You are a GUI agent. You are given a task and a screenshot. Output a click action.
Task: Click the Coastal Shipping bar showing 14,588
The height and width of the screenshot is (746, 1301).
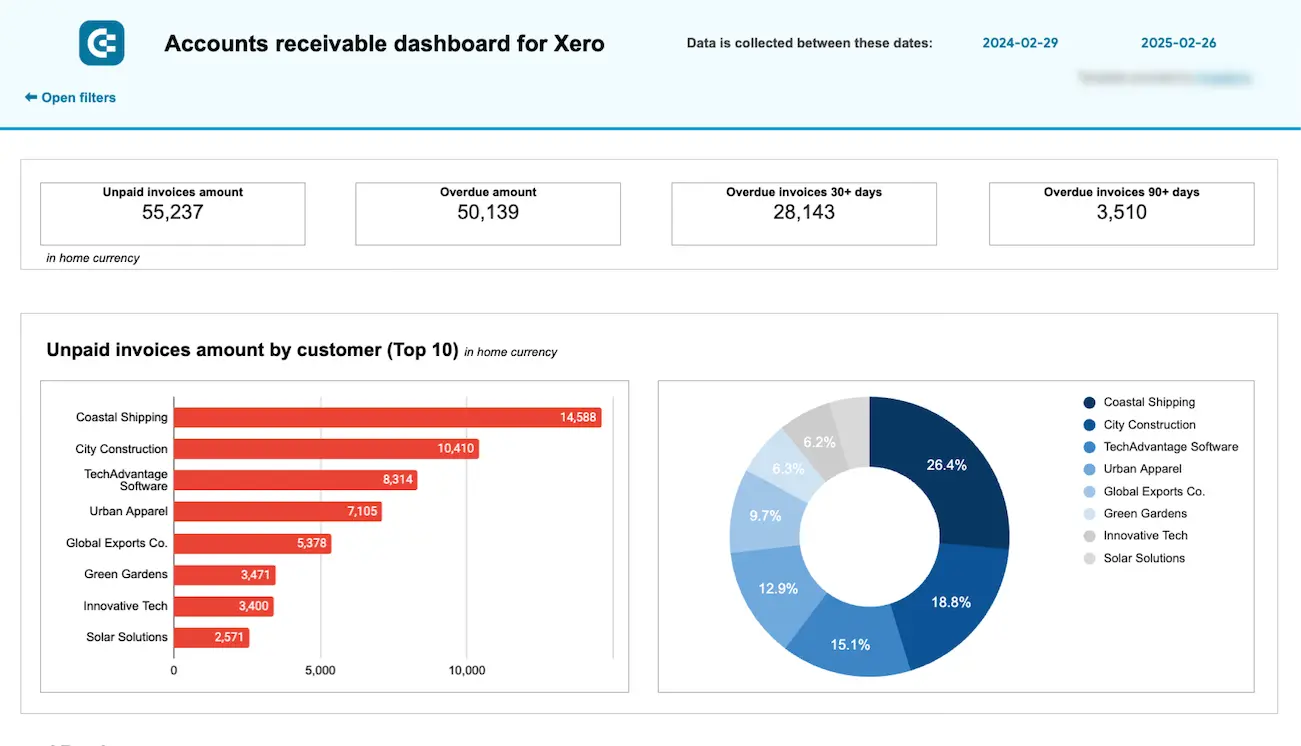tap(387, 417)
